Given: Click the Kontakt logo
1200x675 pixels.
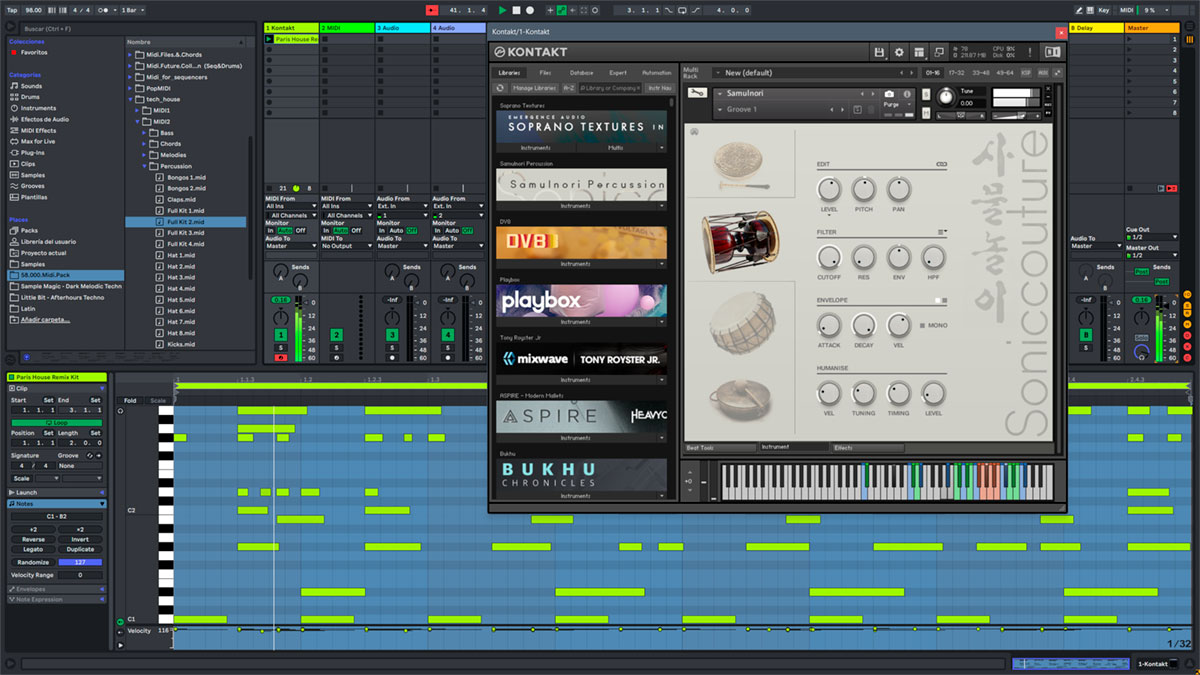Looking at the screenshot, I should click(x=530, y=52).
